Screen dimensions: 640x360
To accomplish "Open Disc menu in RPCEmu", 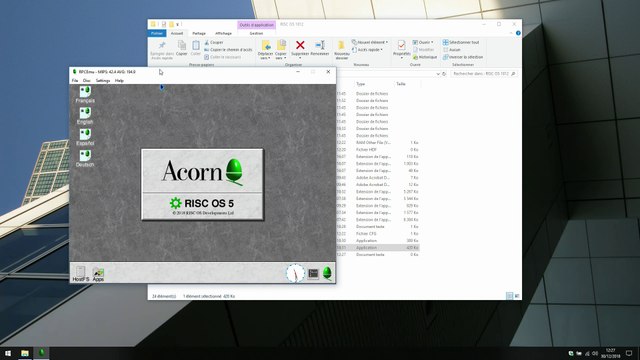I will click(87, 81).
